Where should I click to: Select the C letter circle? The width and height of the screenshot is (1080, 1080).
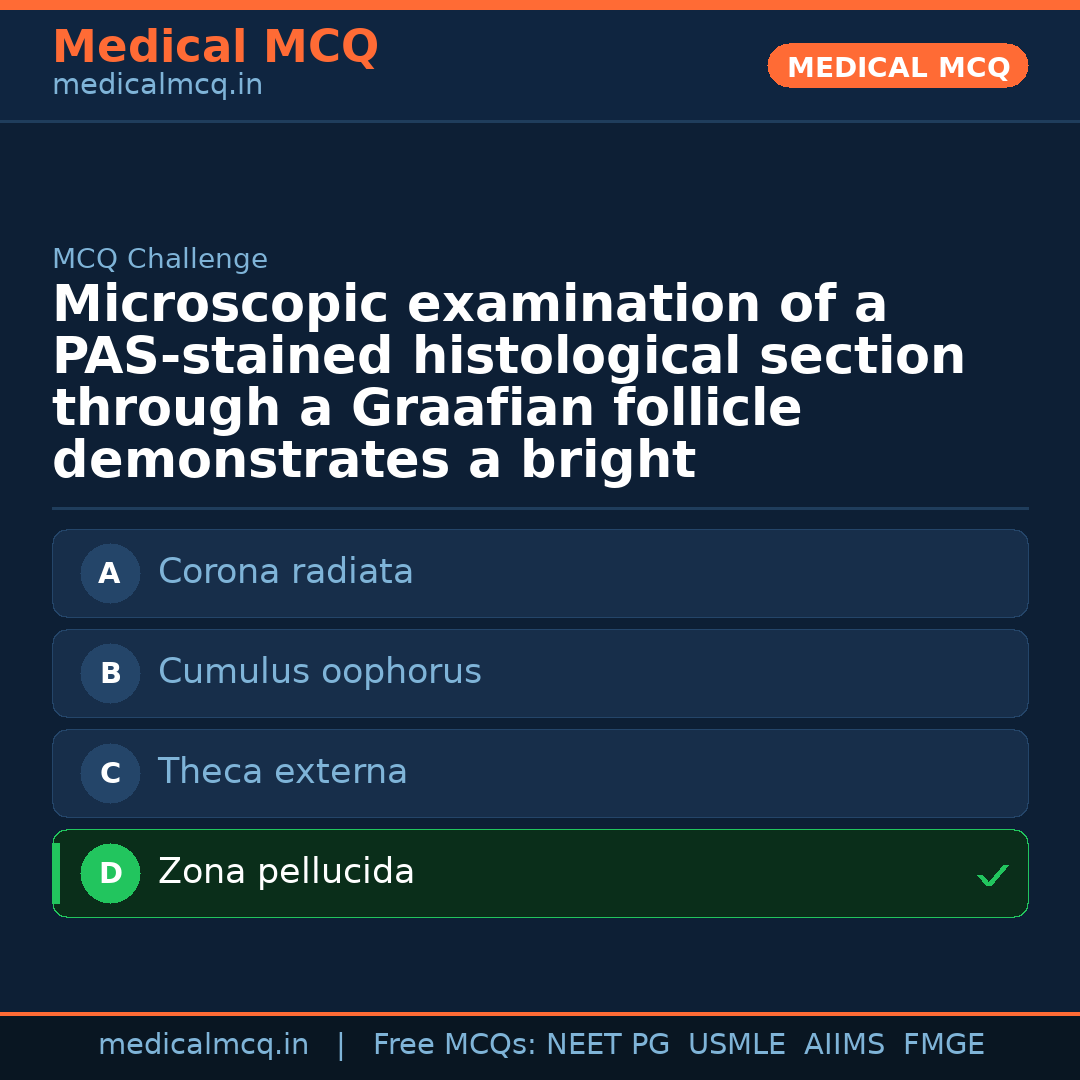110,774
